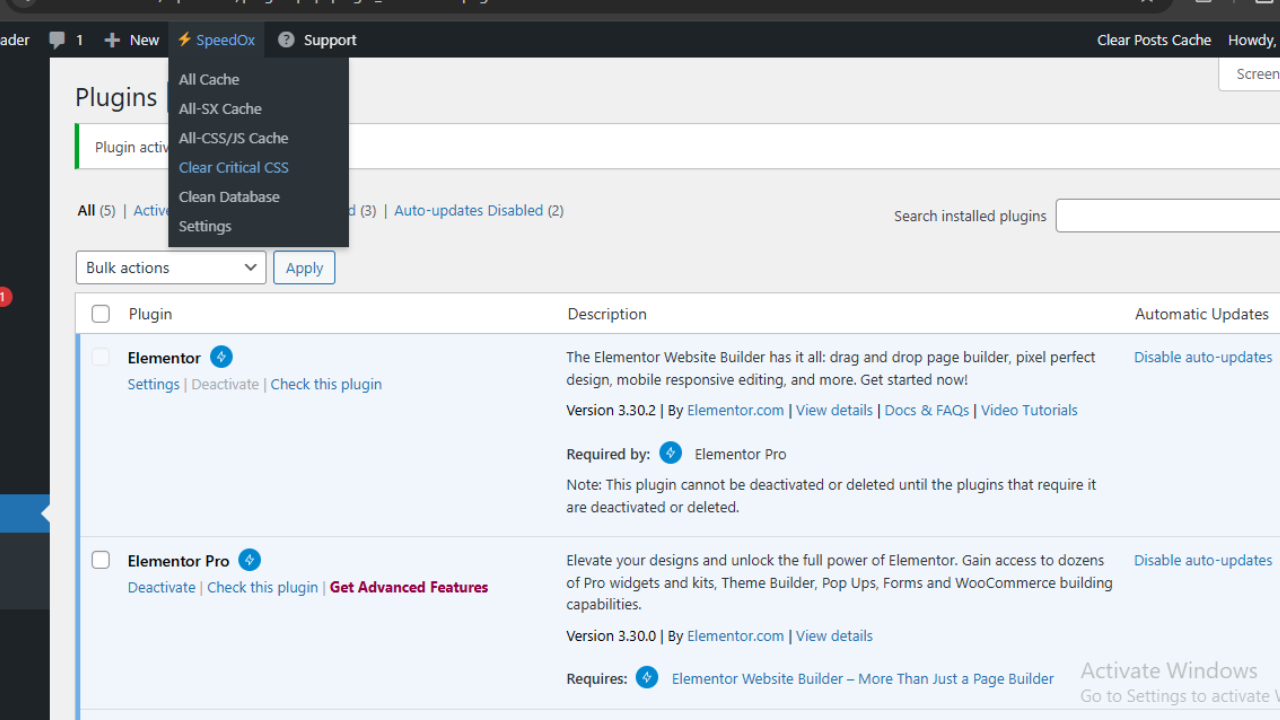
Task: Choose Clean Database in SpeedOx menu
Action: [229, 197]
